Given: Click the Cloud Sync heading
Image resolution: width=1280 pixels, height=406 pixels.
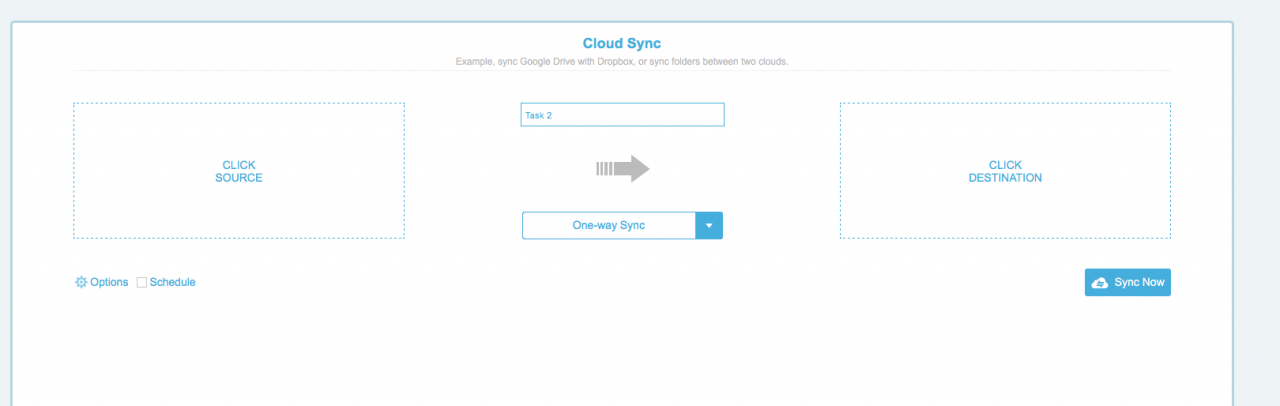Looking at the screenshot, I should pos(622,43).
